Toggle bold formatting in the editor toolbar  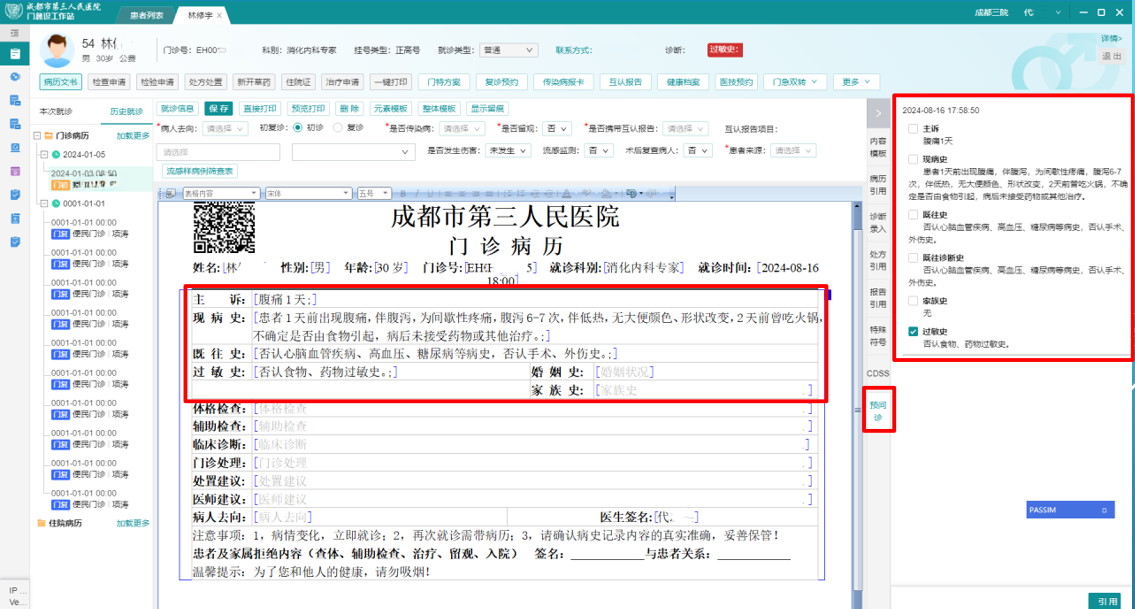coord(403,193)
